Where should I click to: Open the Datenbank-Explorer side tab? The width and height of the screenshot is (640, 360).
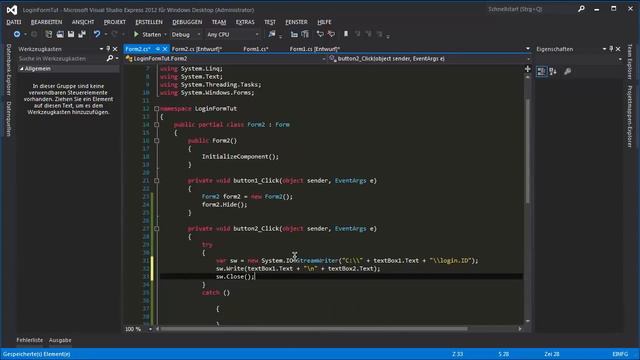pos(9,70)
